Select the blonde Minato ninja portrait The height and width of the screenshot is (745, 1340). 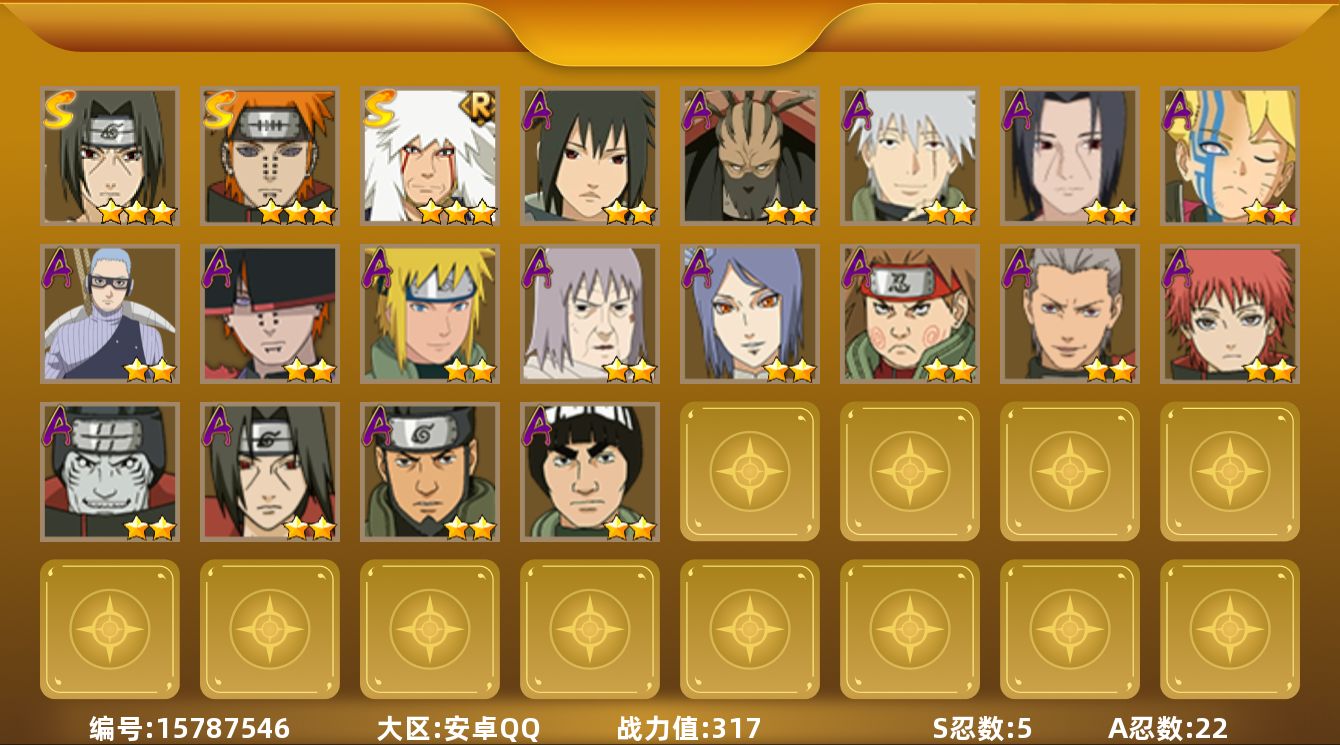(x=430, y=314)
